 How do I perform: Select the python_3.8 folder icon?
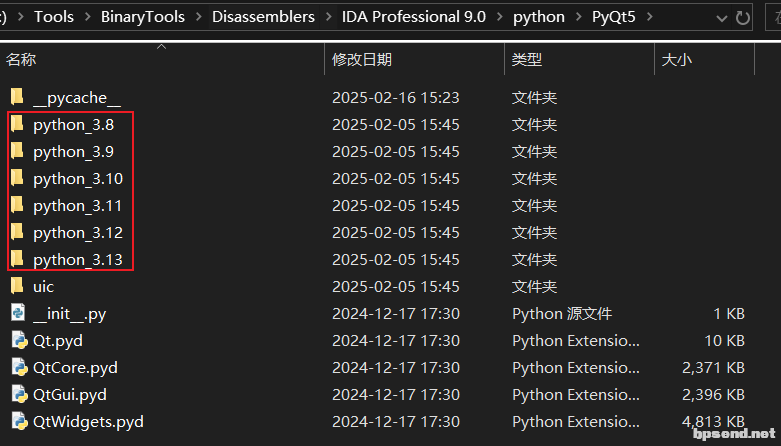click(17, 123)
